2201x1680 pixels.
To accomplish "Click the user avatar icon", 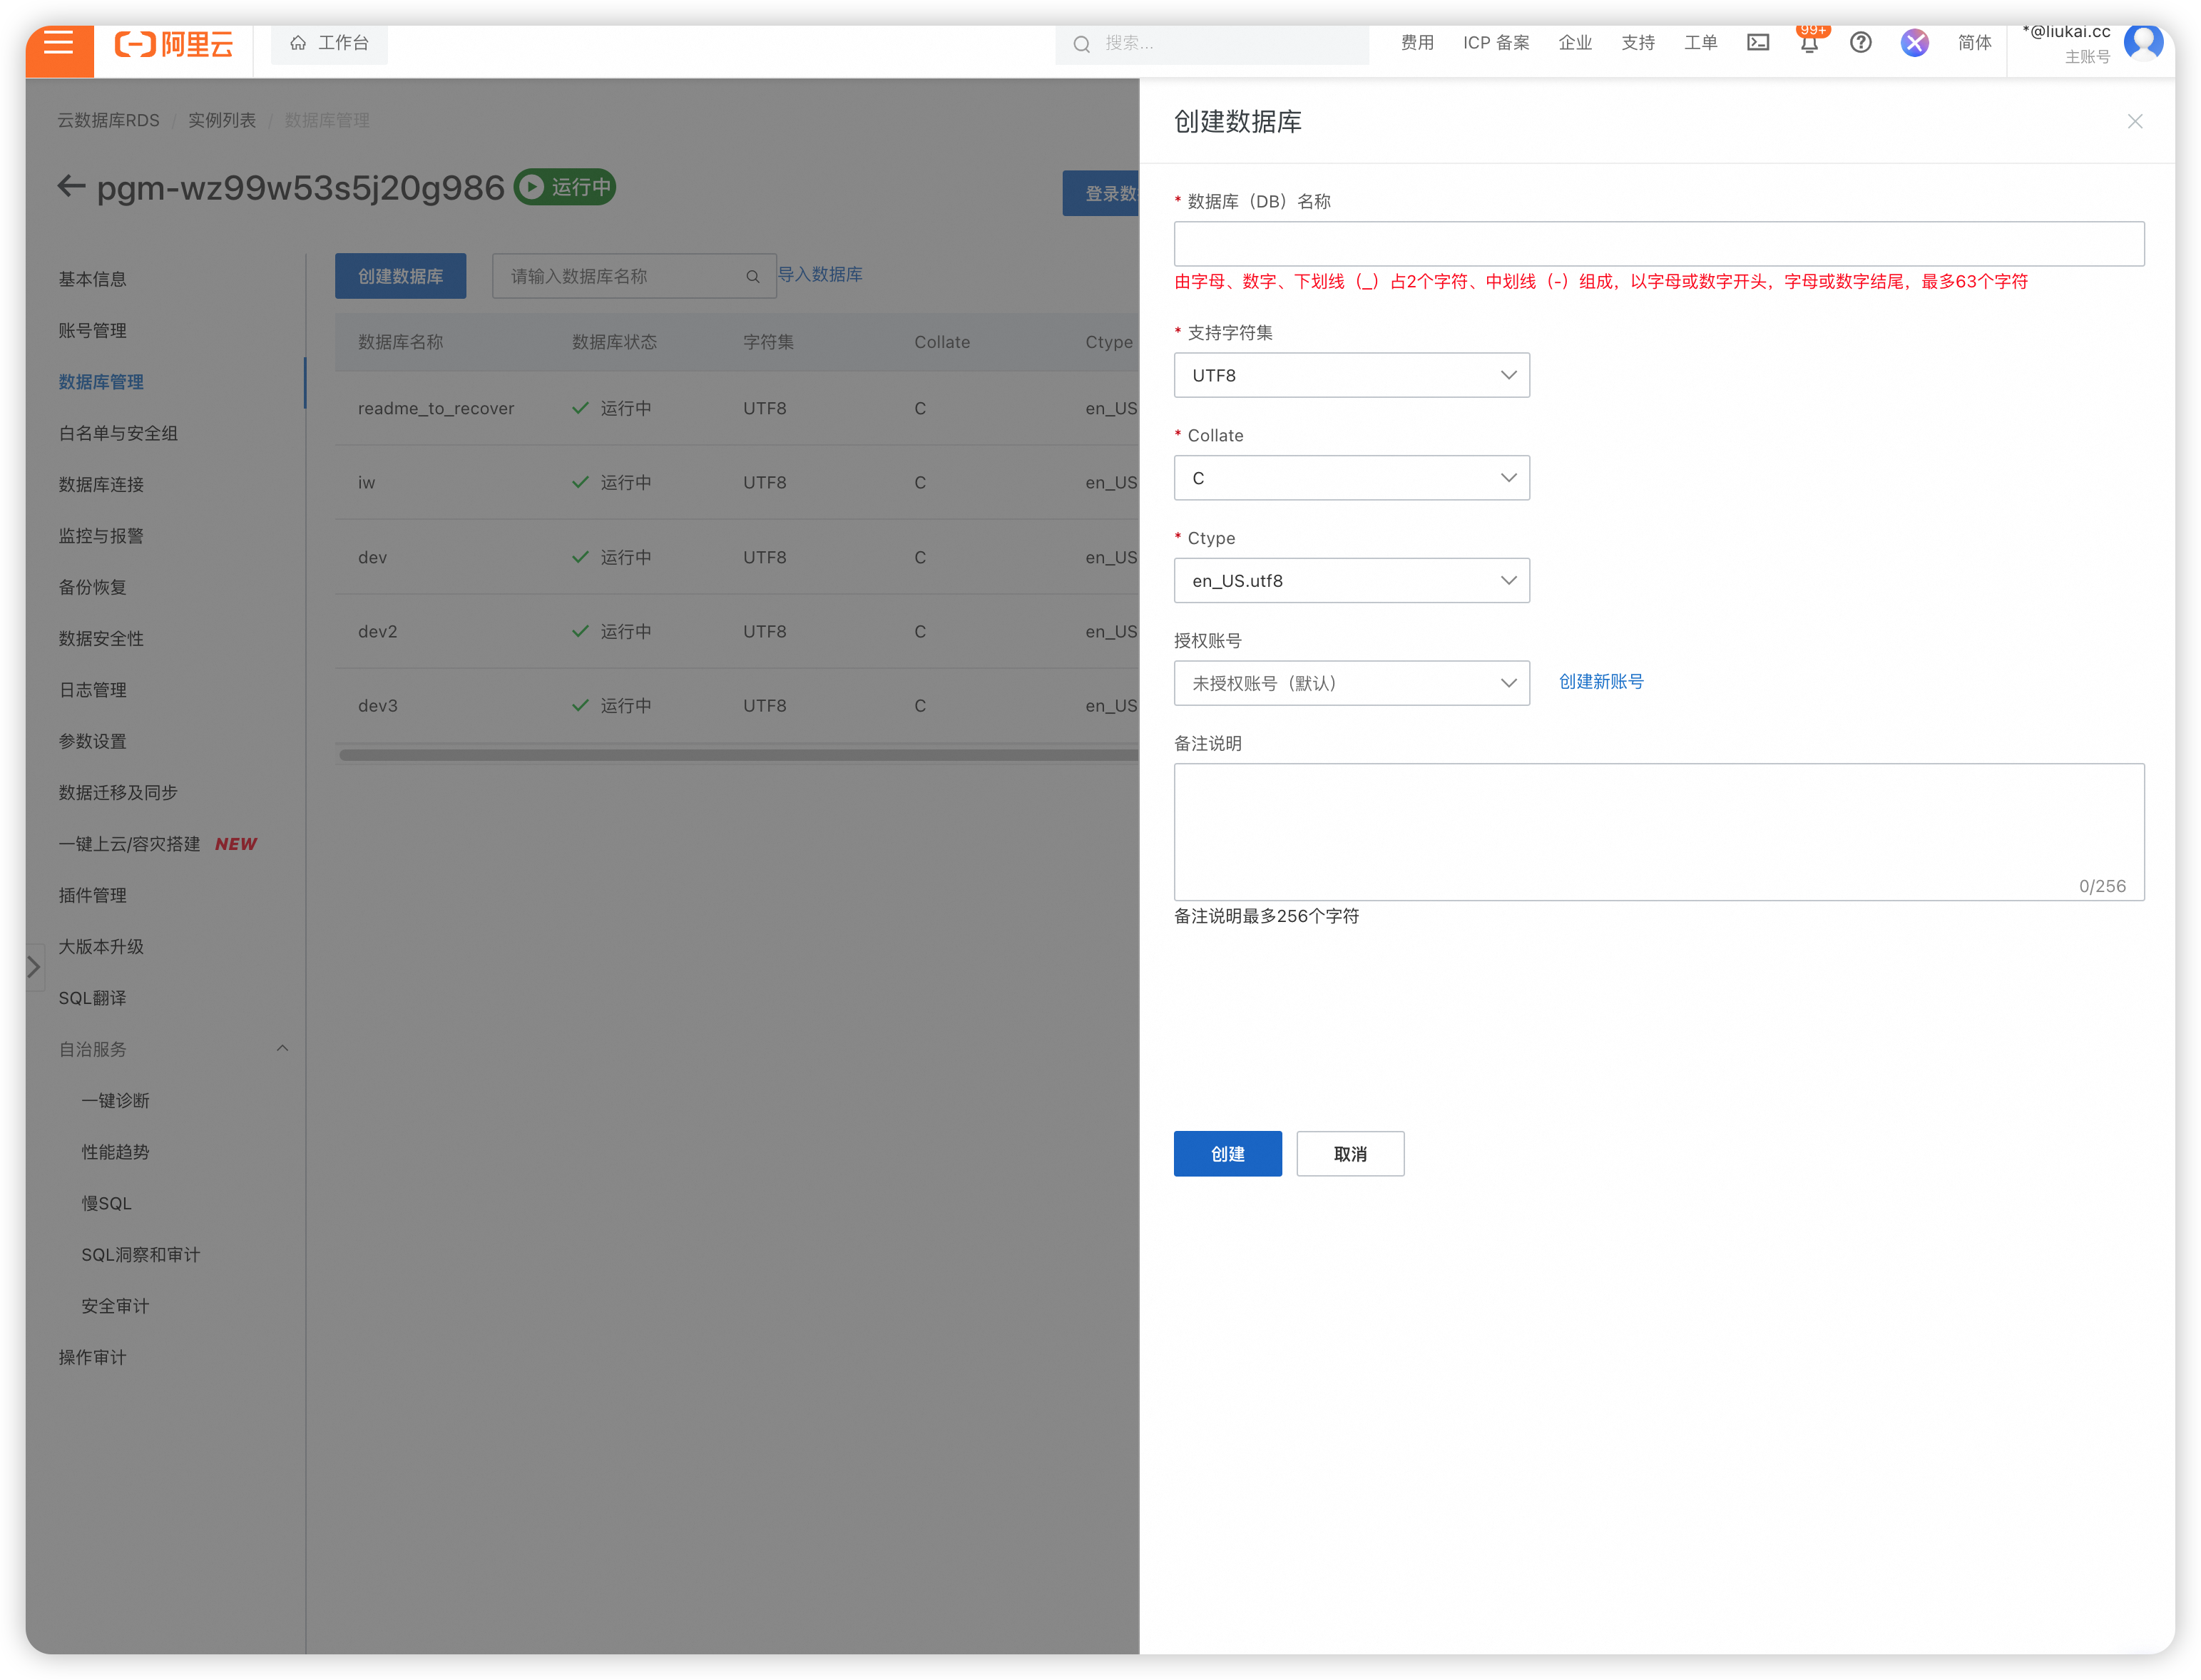I will click(x=2143, y=43).
